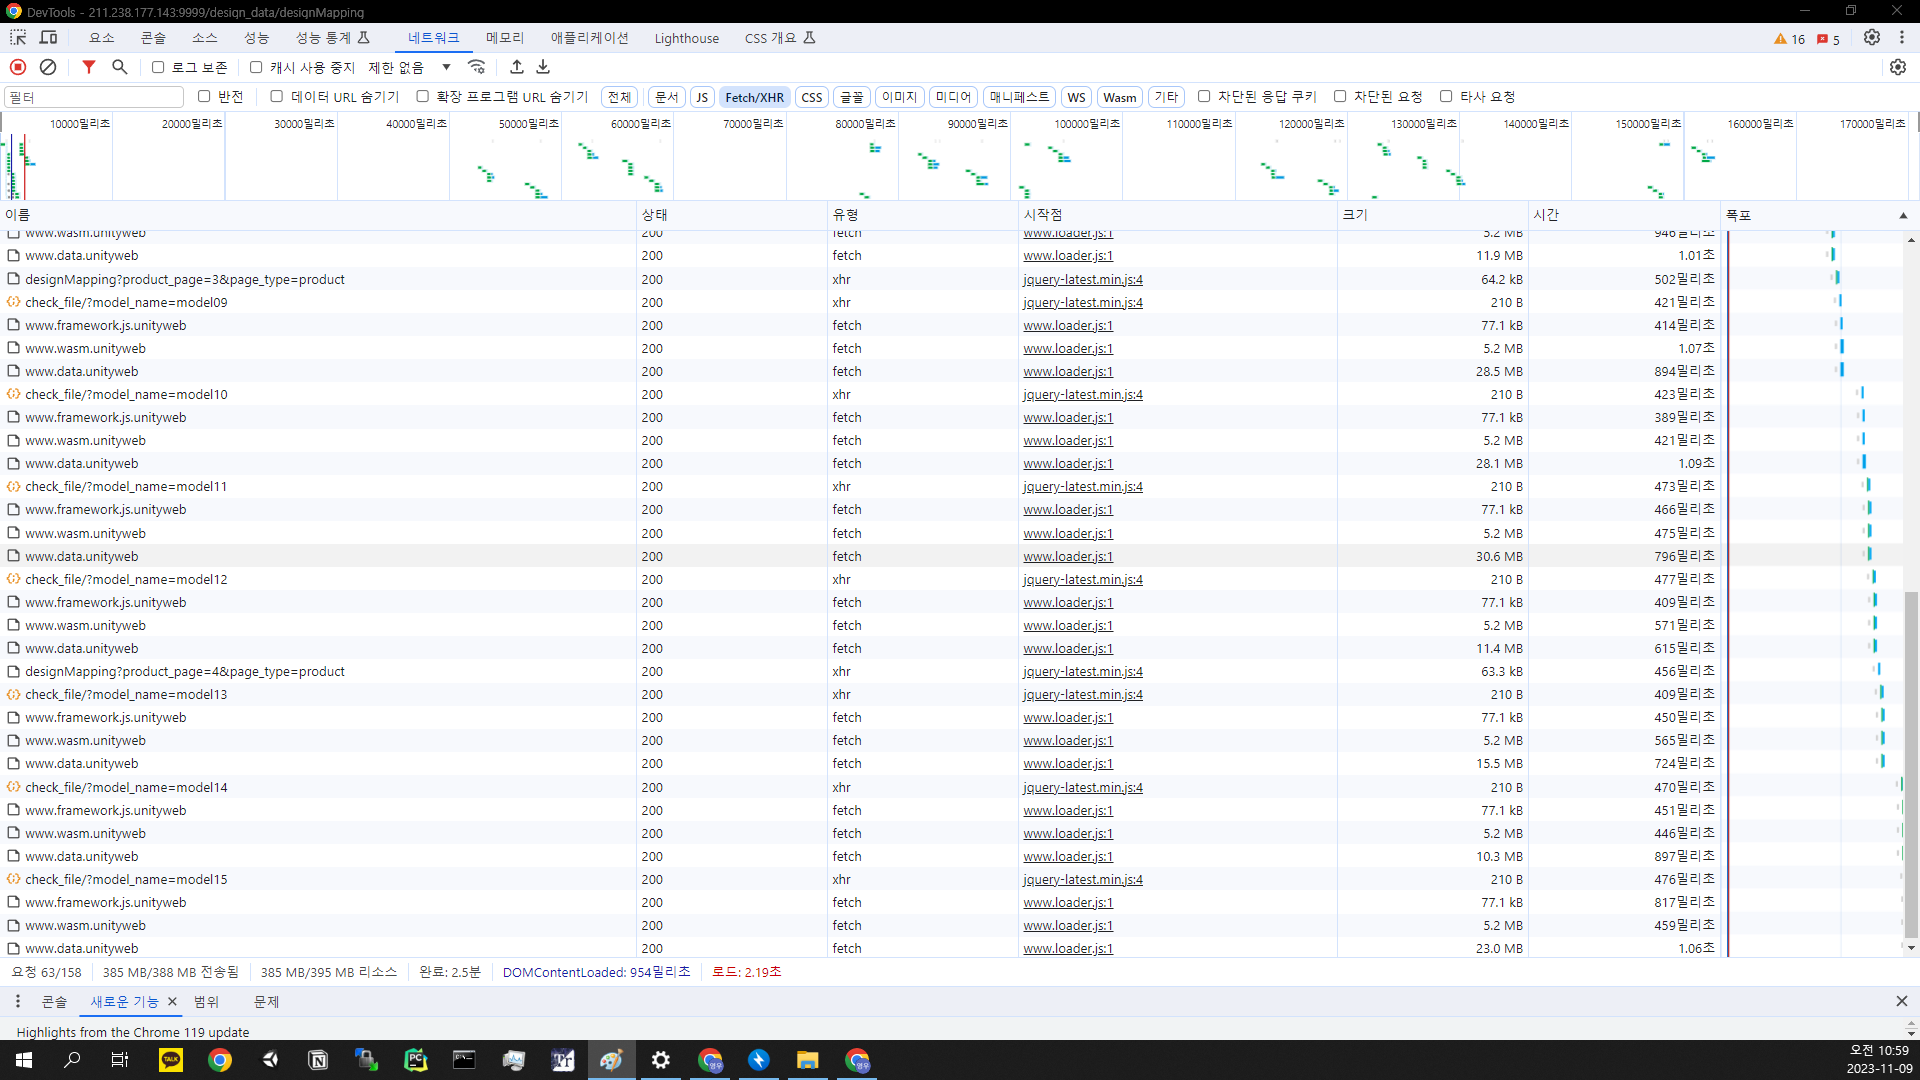Click the filter text input field
1920x1080 pixels.
tap(95, 97)
